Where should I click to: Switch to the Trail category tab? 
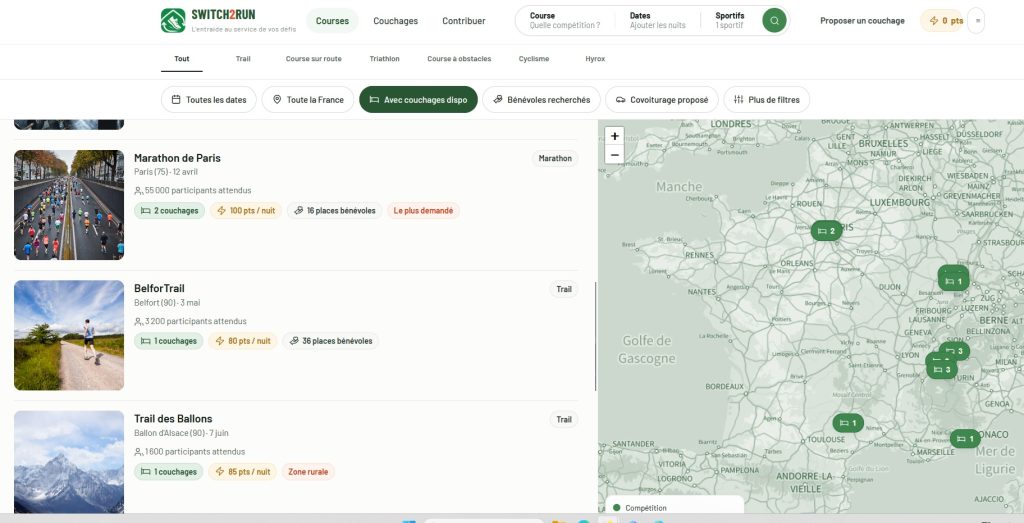click(x=243, y=59)
